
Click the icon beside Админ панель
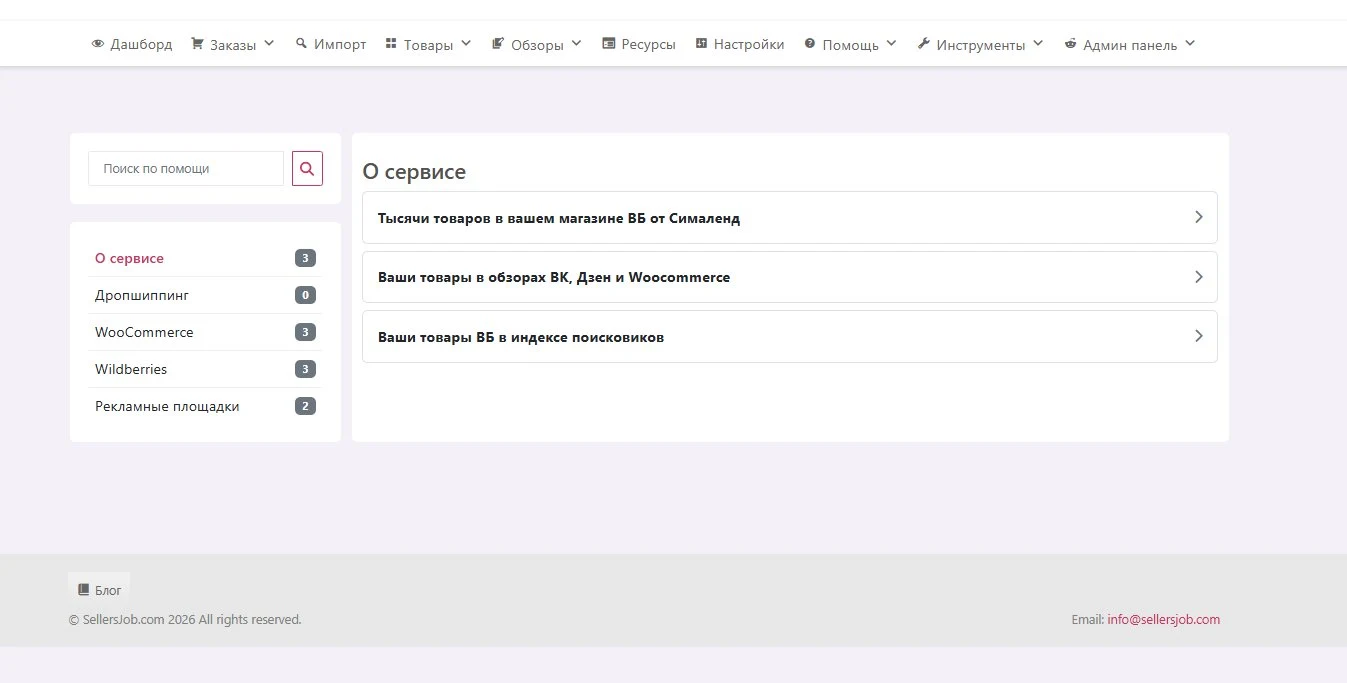pos(1070,44)
